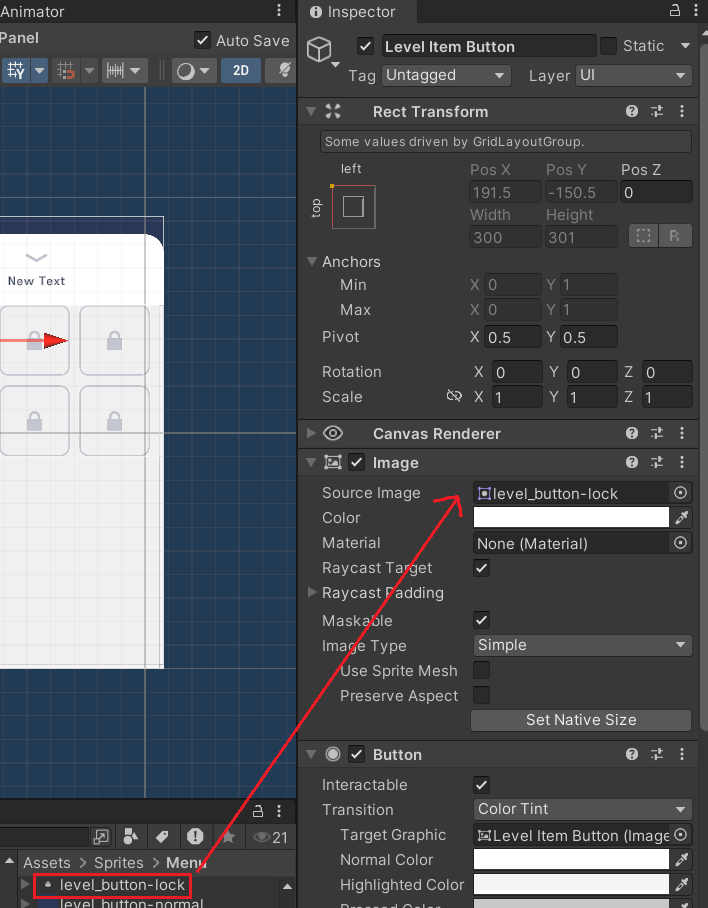Image resolution: width=708 pixels, height=908 pixels.
Task: Open Inspector panel three-dot menu
Action: (x=696, y=10)
